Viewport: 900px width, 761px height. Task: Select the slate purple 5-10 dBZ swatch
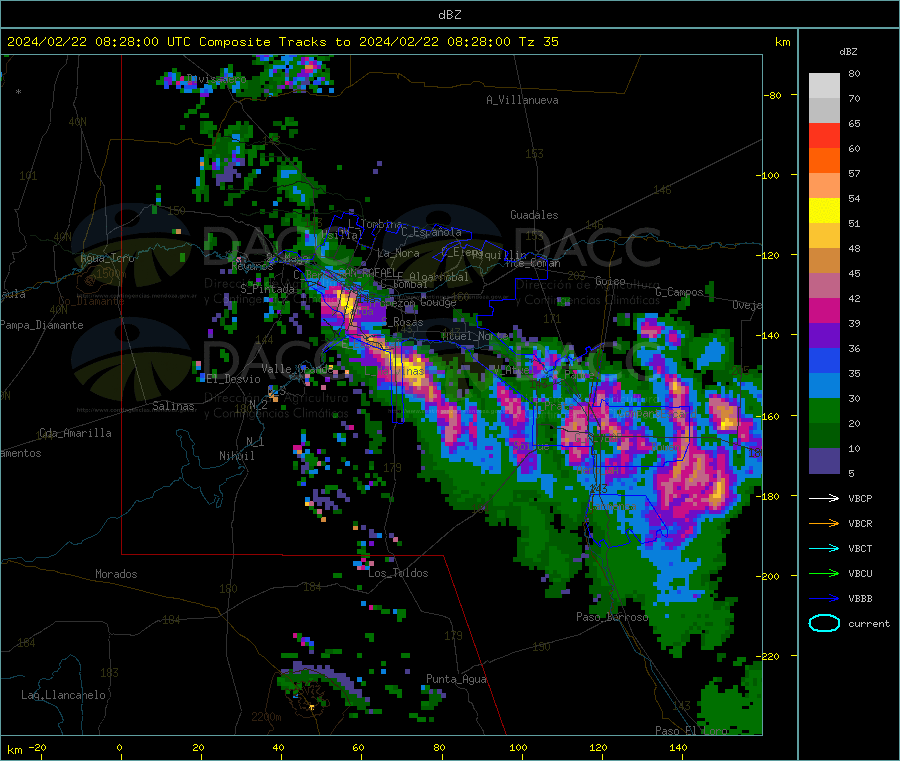pyautogui.click(x=824, y=461)
